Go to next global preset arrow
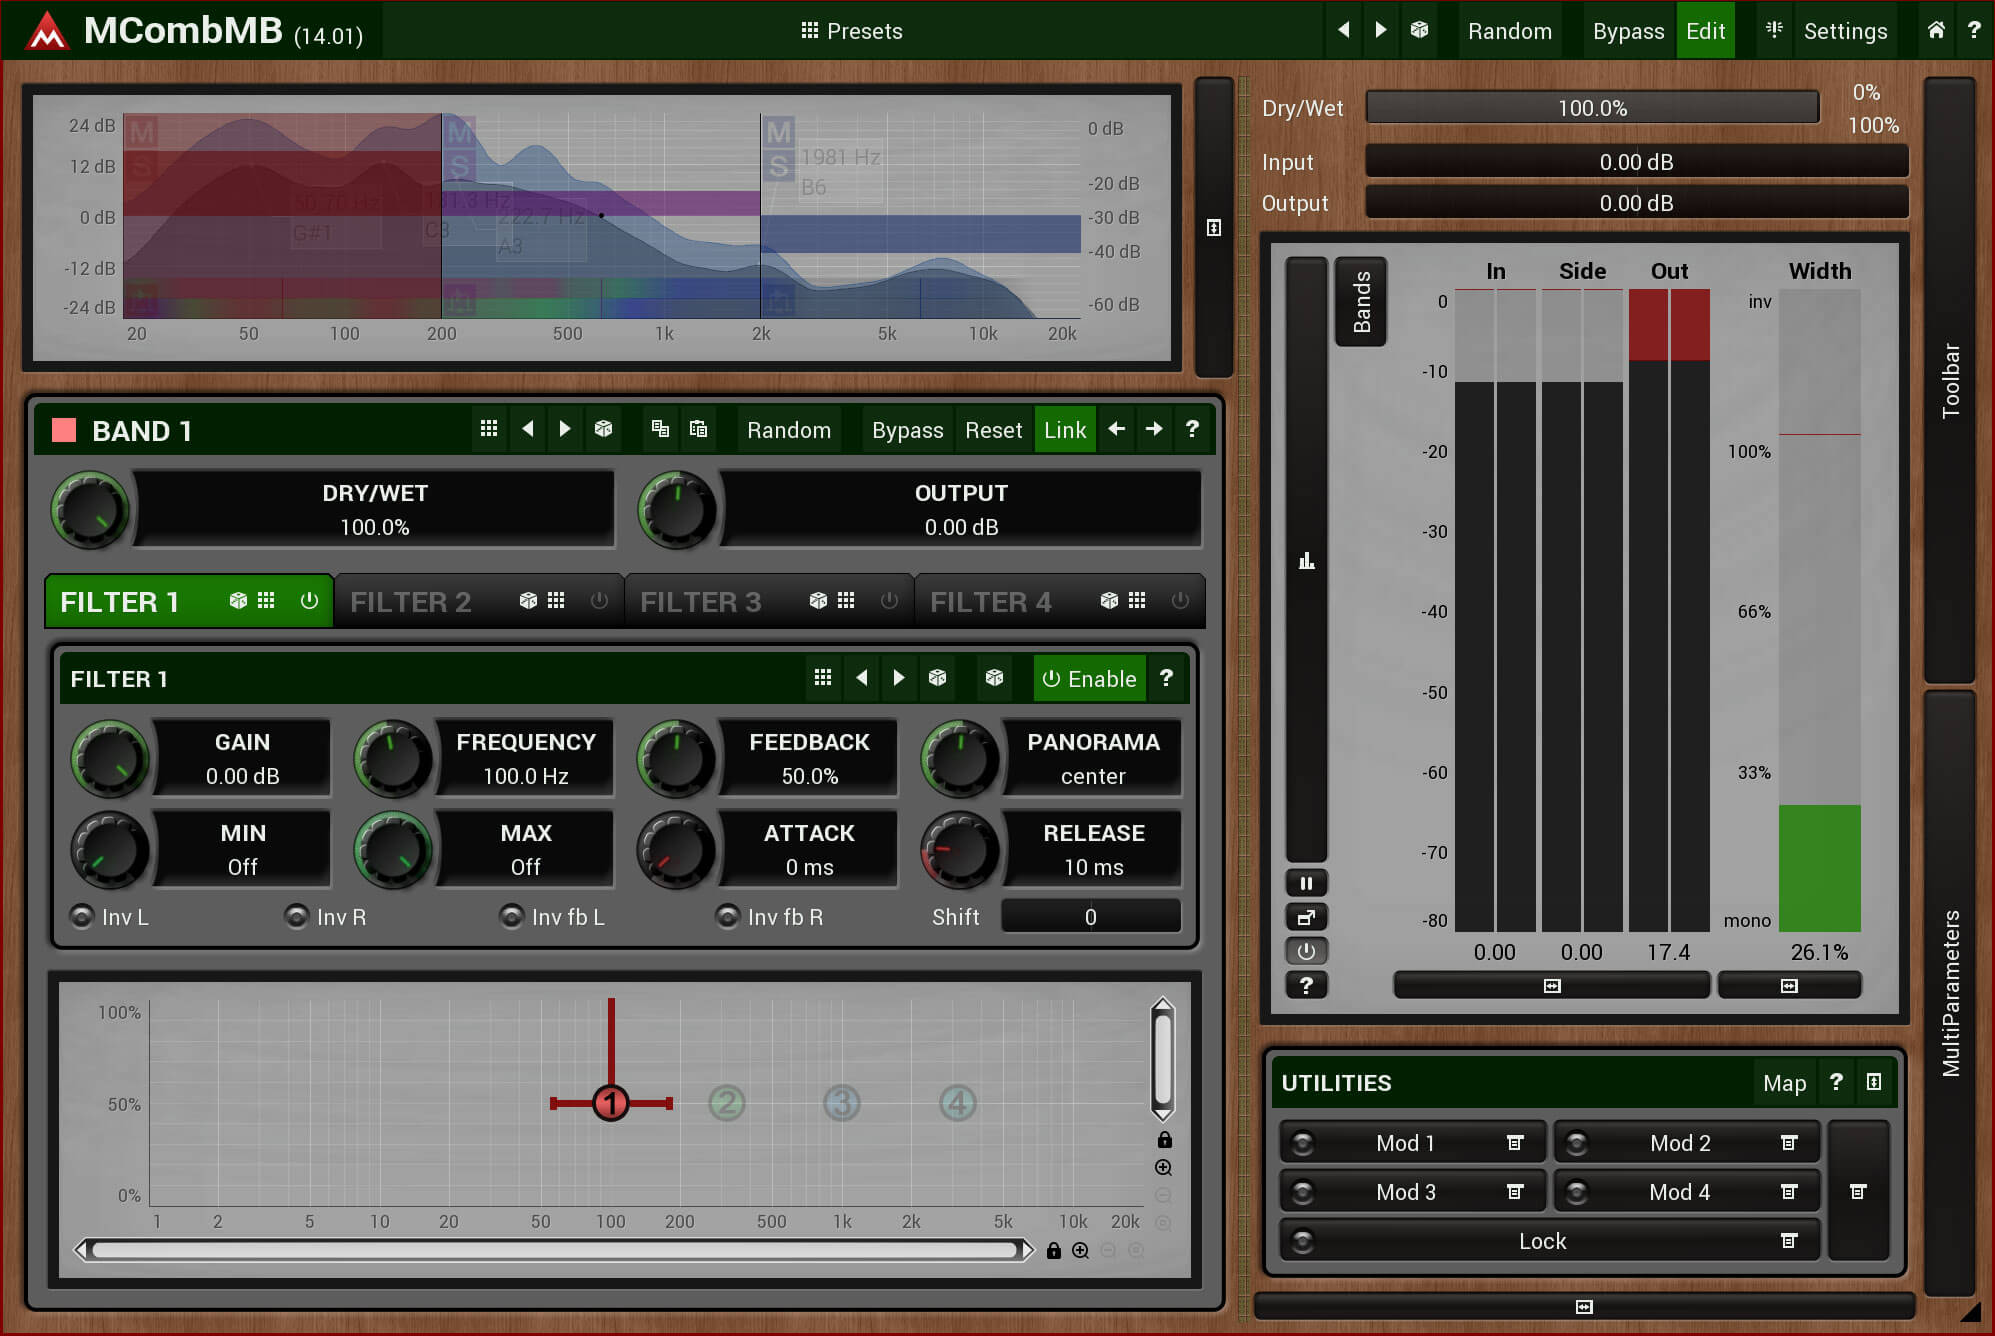Image resolution: width=1995 pixels, height=1336 pixels. [1380, 30]
